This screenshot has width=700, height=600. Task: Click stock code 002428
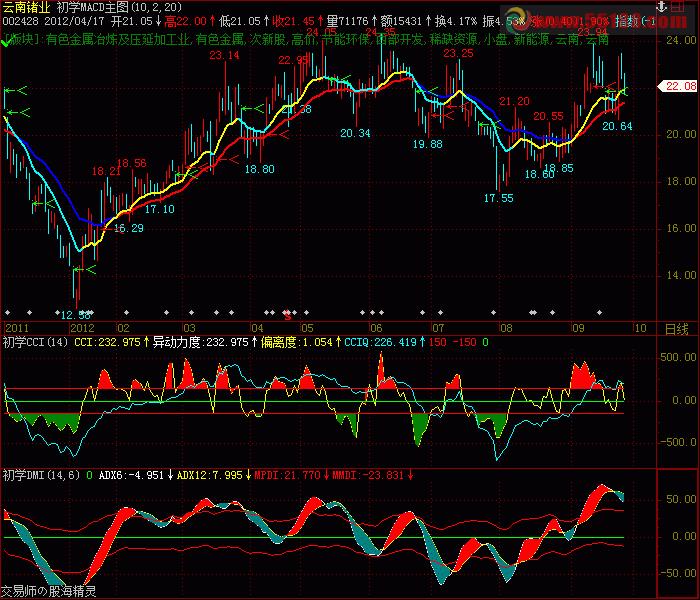(20, 21)
